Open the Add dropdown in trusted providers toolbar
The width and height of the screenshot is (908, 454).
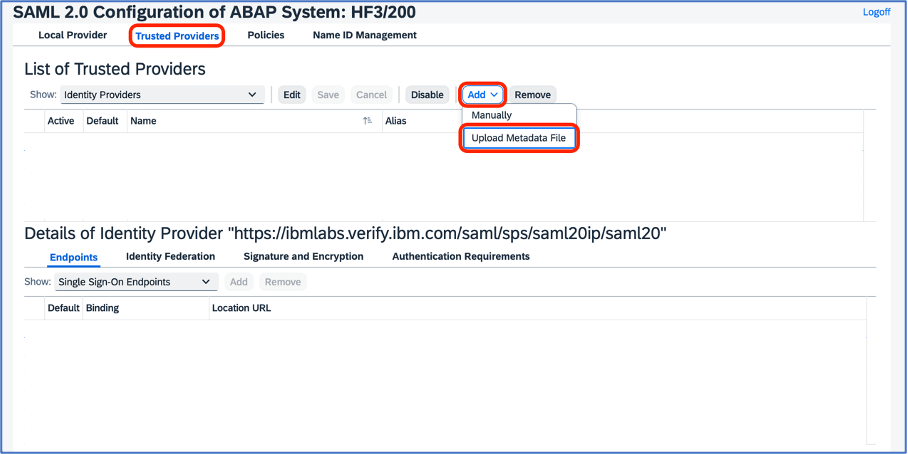coord(483,95)
